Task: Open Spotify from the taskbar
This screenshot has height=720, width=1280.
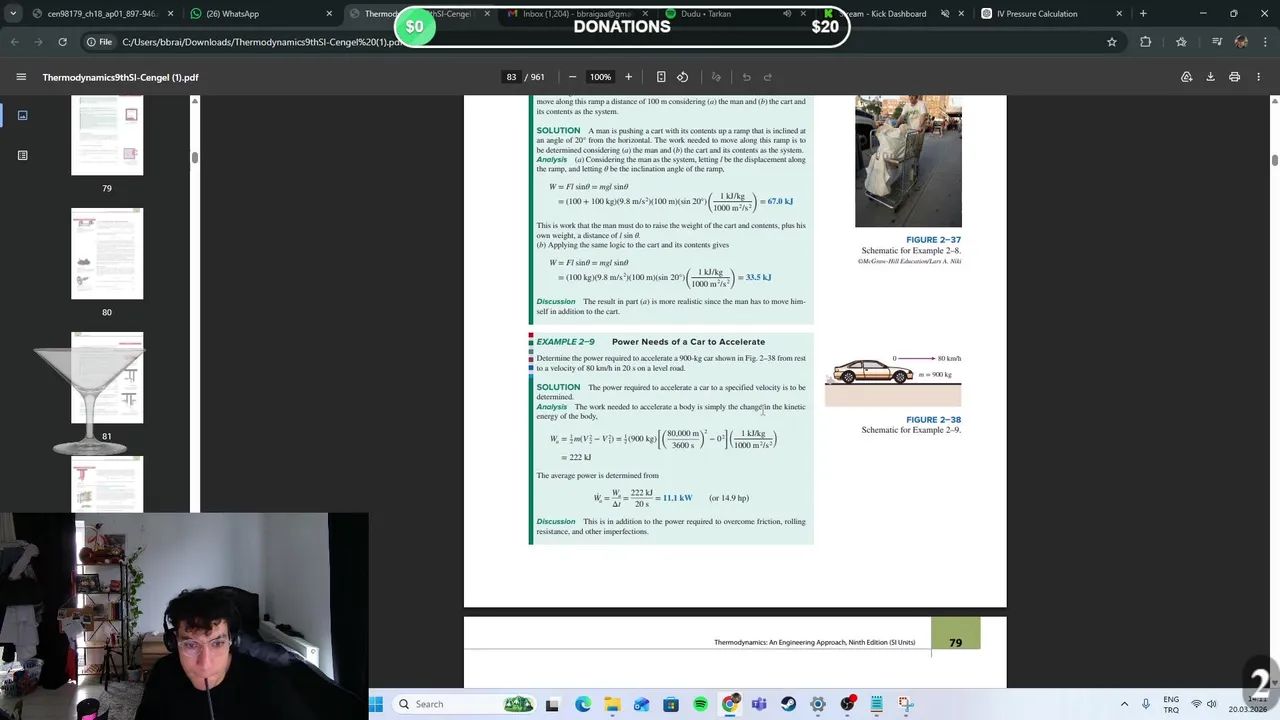Action: pos(700,704)
